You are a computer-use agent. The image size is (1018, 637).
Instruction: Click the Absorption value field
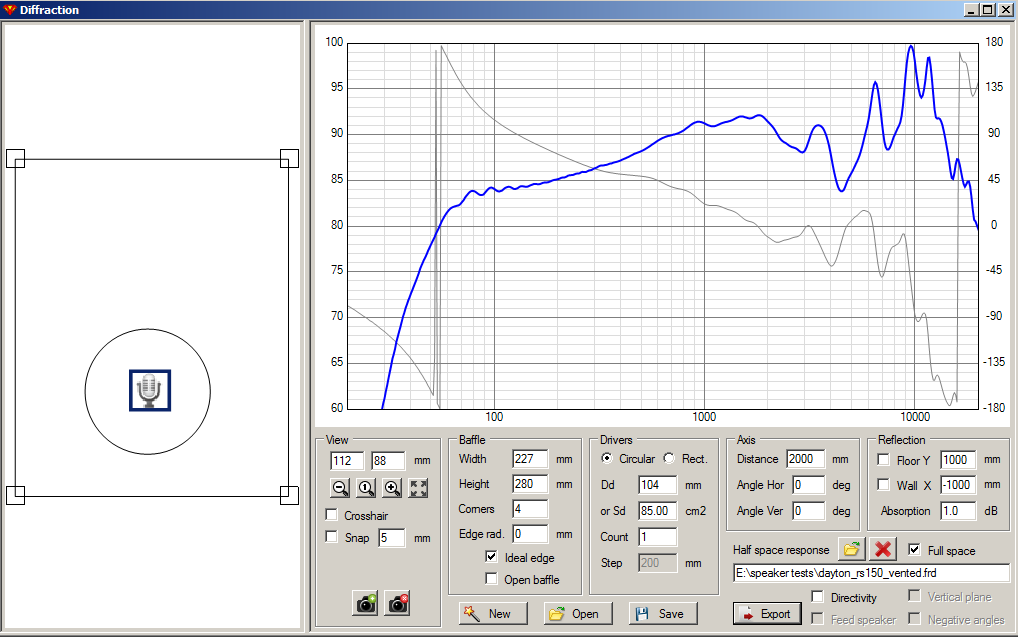(x=958, y=511)
